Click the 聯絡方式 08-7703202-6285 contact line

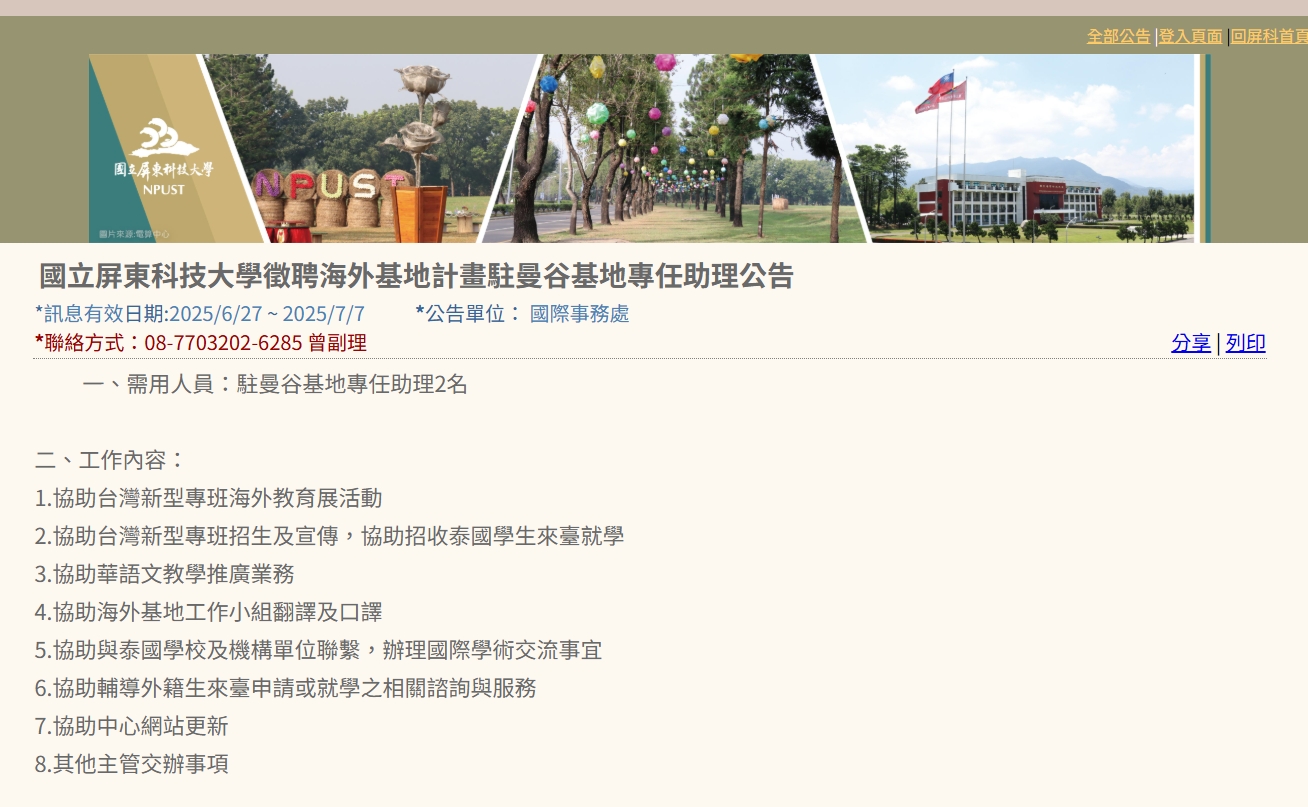click(201, 343)
